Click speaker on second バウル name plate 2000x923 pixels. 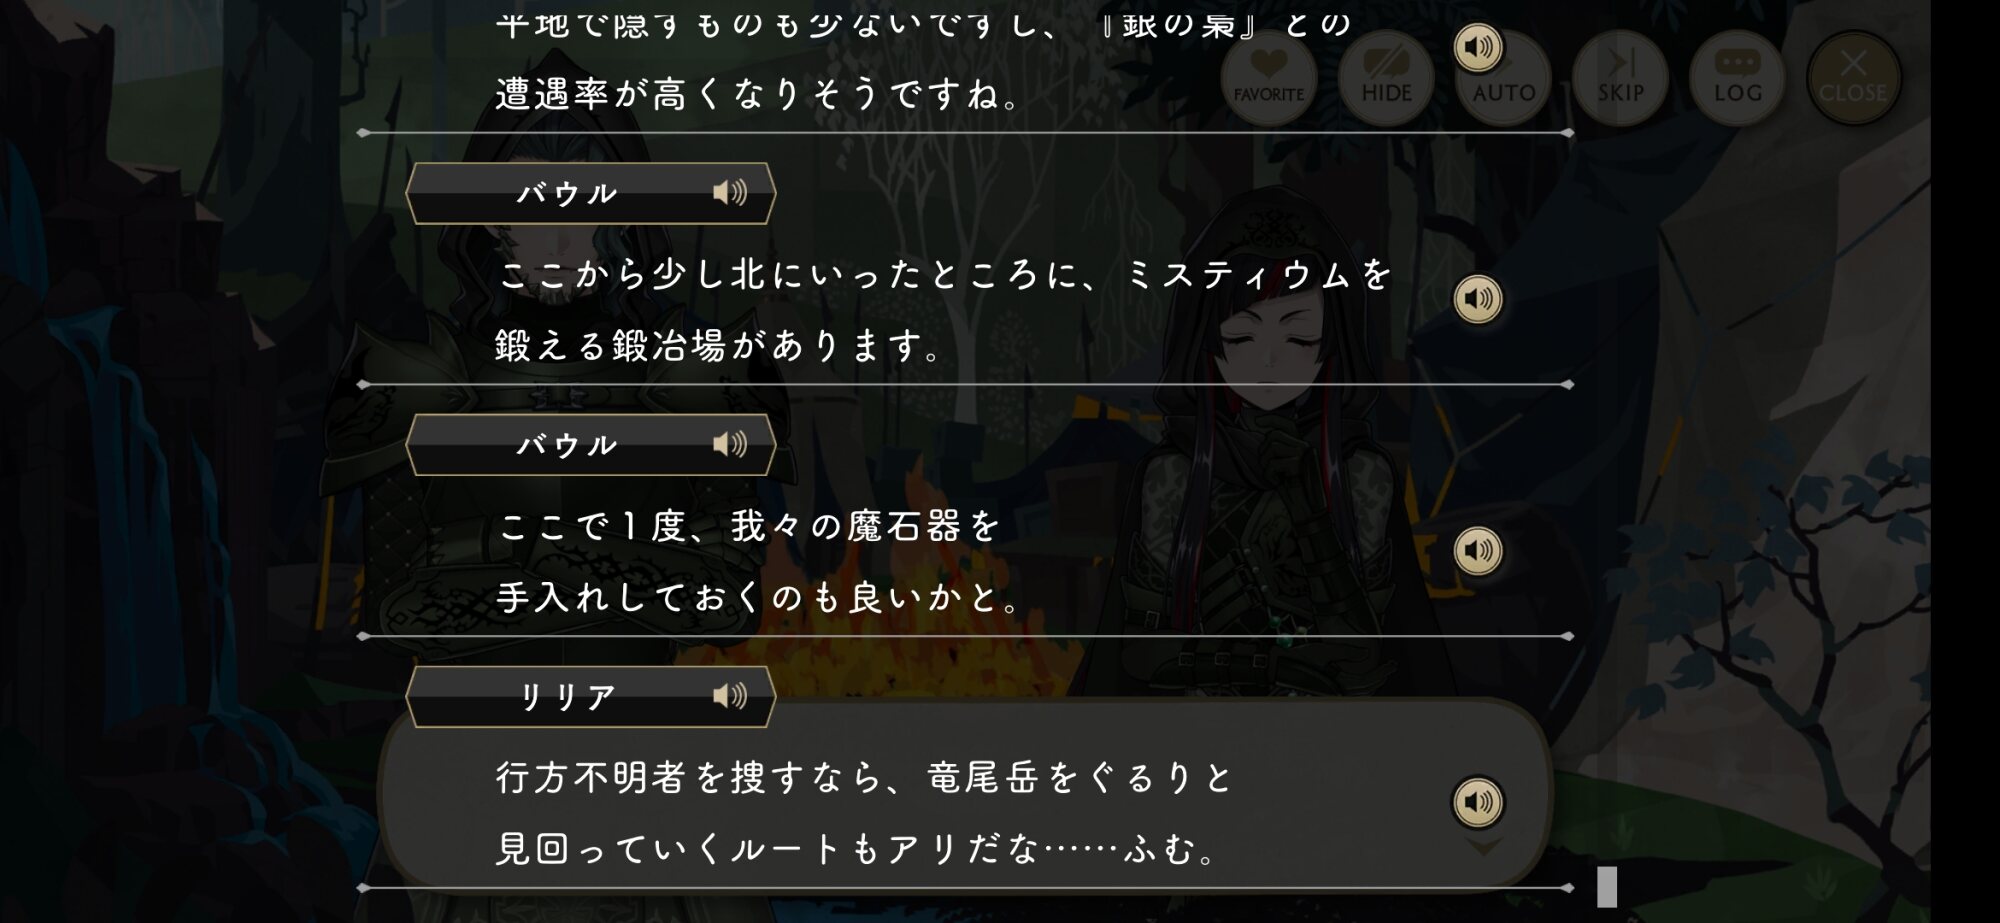click(x=730, y=444)
